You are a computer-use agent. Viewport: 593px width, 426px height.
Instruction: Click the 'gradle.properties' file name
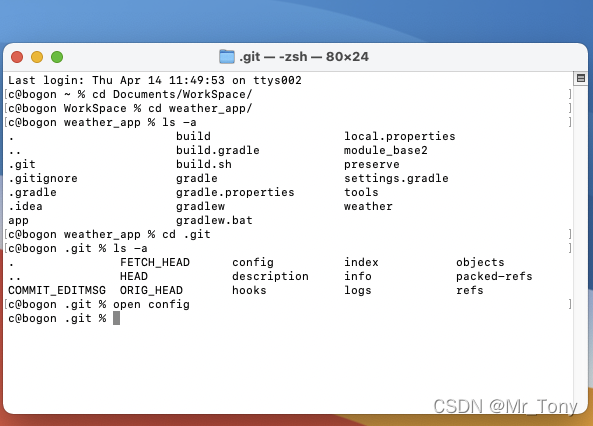(x=235, y=192)
